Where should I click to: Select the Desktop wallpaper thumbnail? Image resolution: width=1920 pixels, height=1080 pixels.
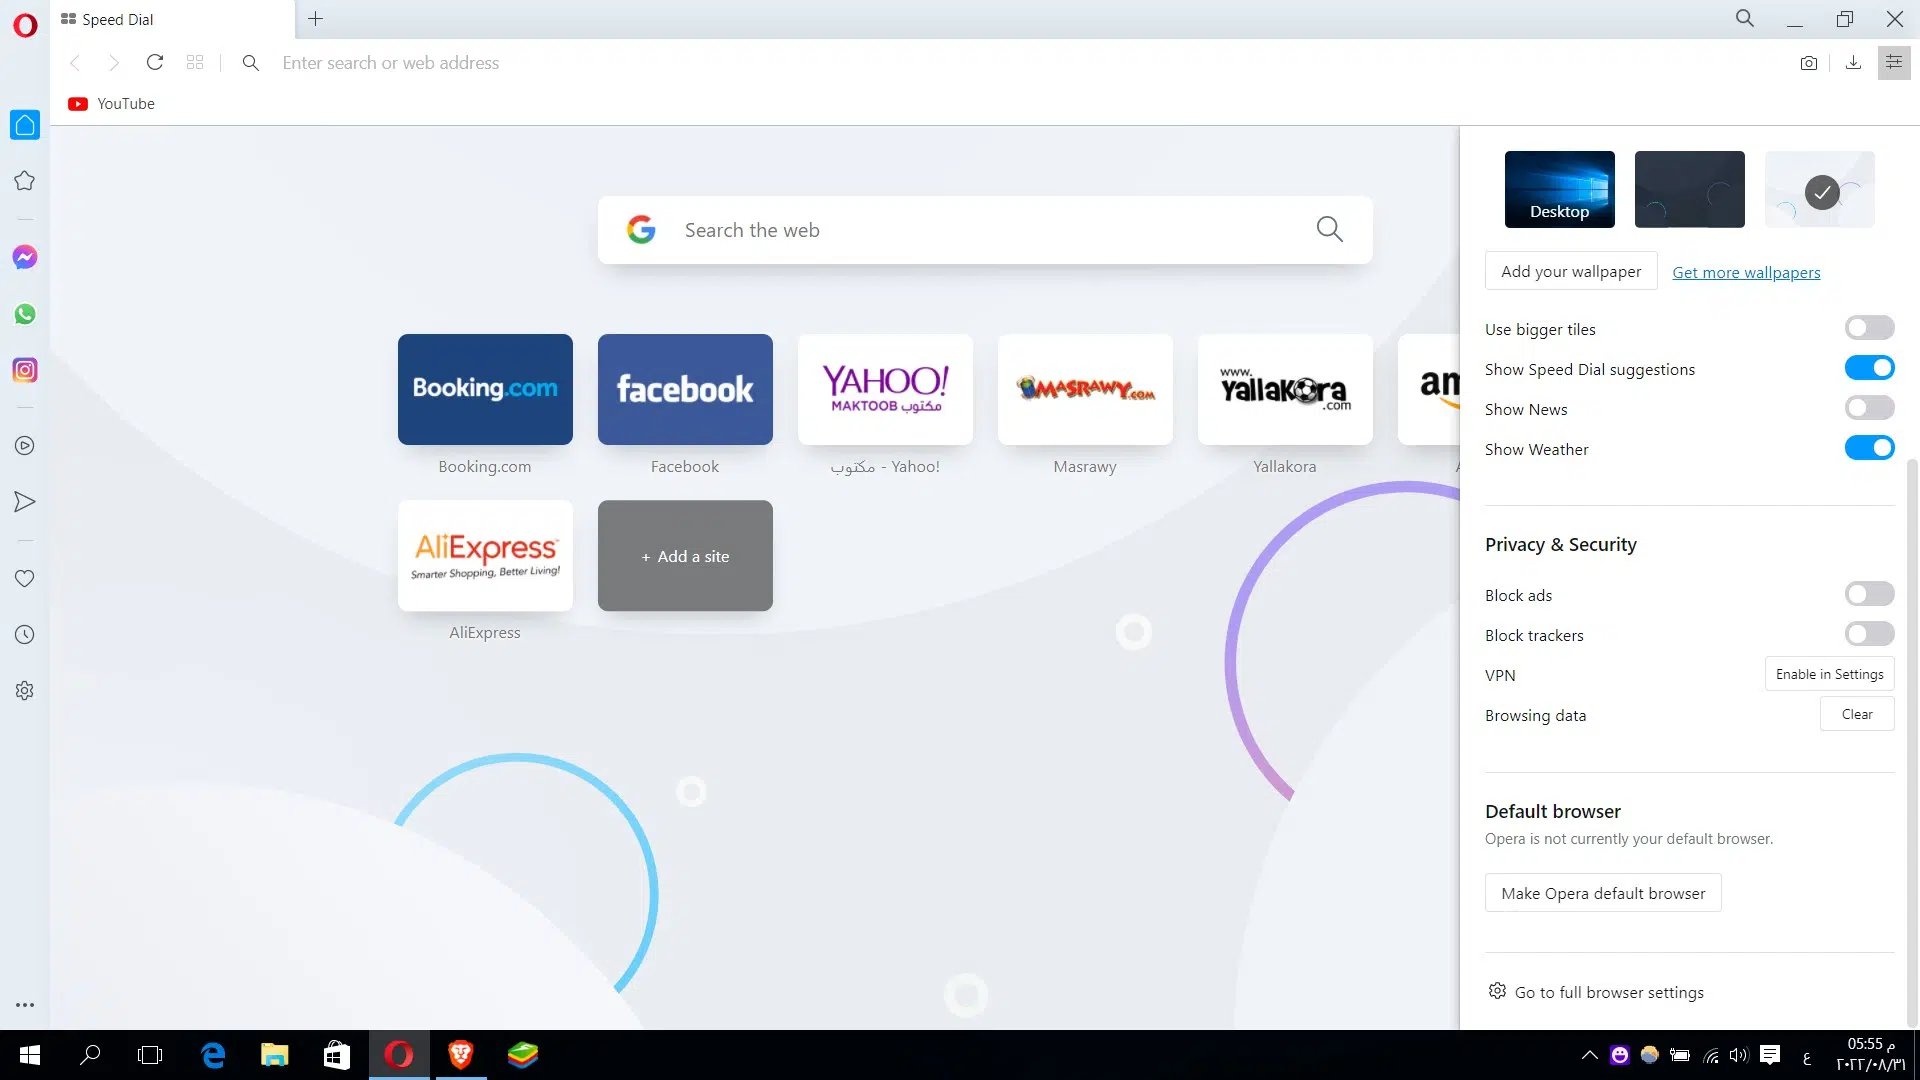[x=1559, y=189]
